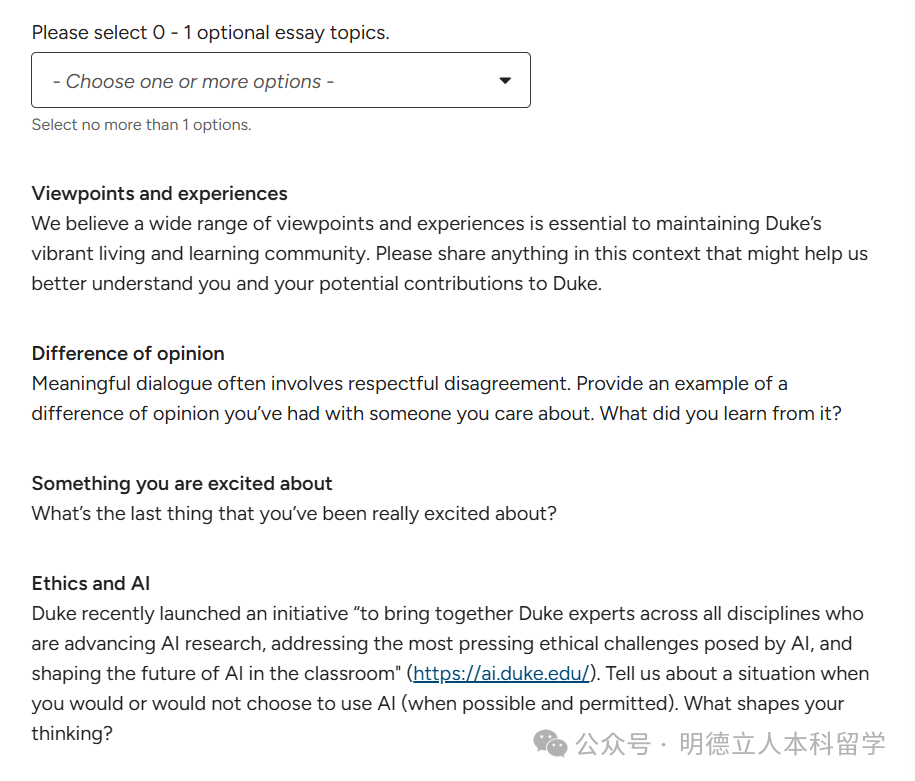The image size is (915, 781).
Task: Click the WeChat logo watermark icon
Action: point(551,743)
